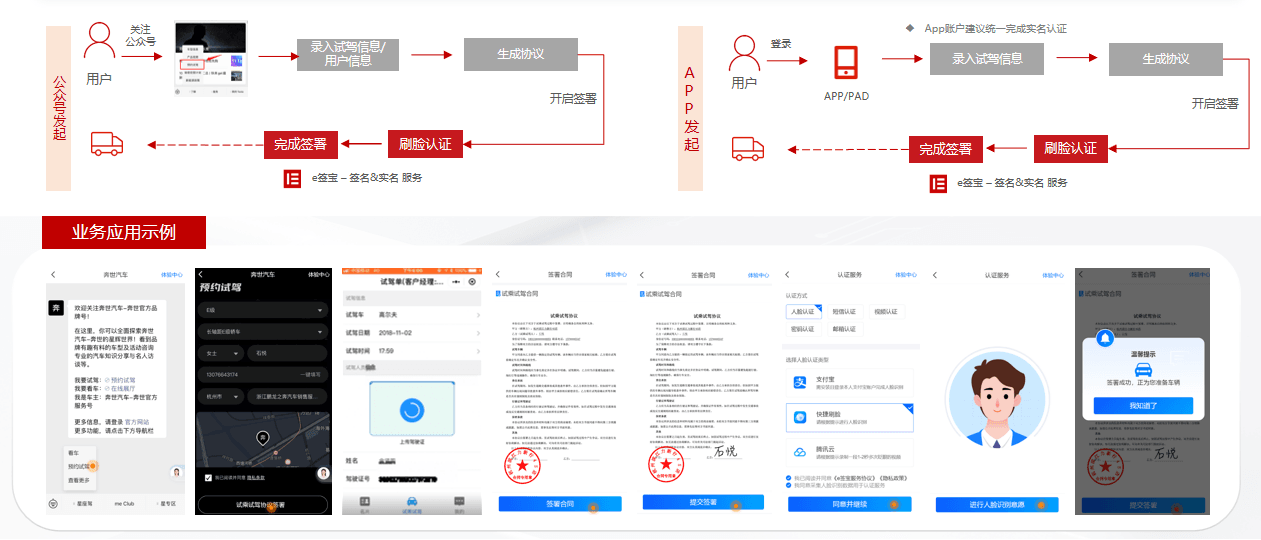Screen dimensions: 1261x540
Task: Tap the bell icon on 温馨提示 popup
Action: point(1104,339)
